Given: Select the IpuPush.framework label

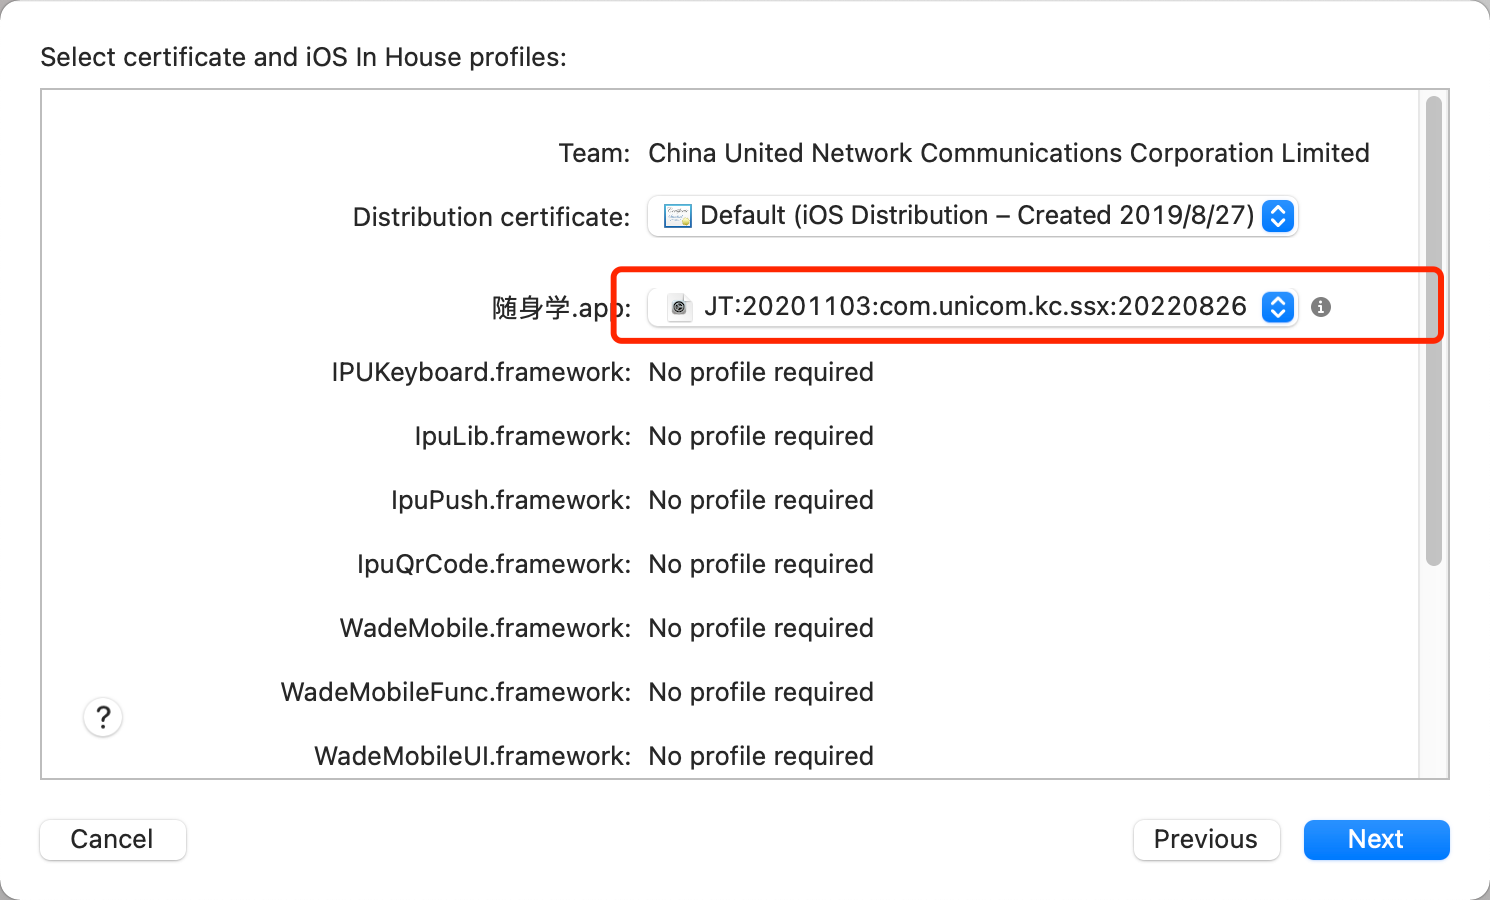Looking at the screenshot, I should tap(511, 500).
